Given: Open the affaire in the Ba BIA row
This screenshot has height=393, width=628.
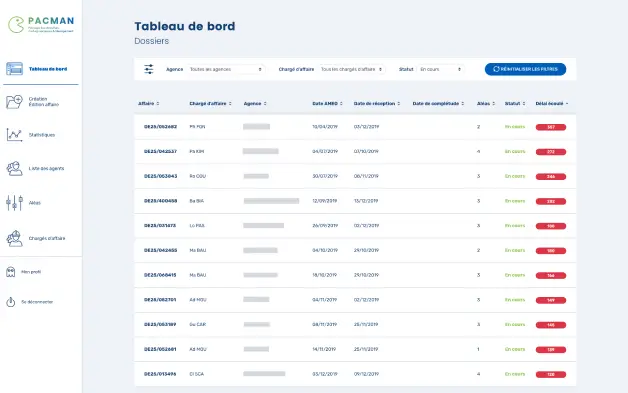Looking at the screenshot, I should point(161,201).
